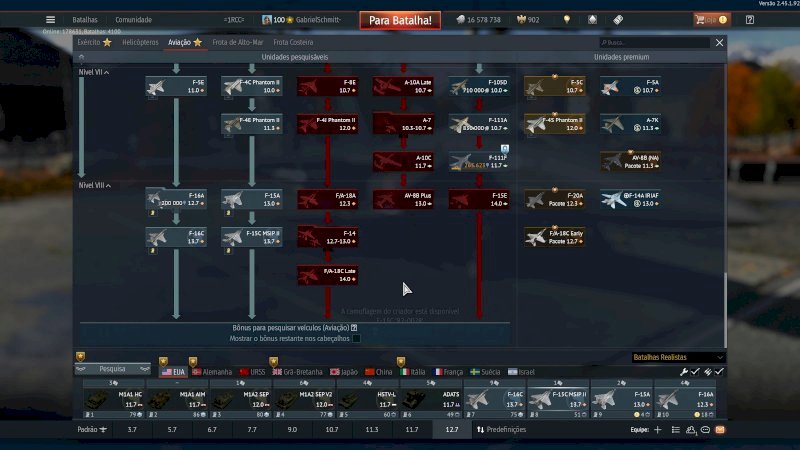This screenshot has width=800, height=450.
Task: Toggle 'Mostrar o bônus restante' checkbox
Action: pyautogui.click(x=355, y=338)
